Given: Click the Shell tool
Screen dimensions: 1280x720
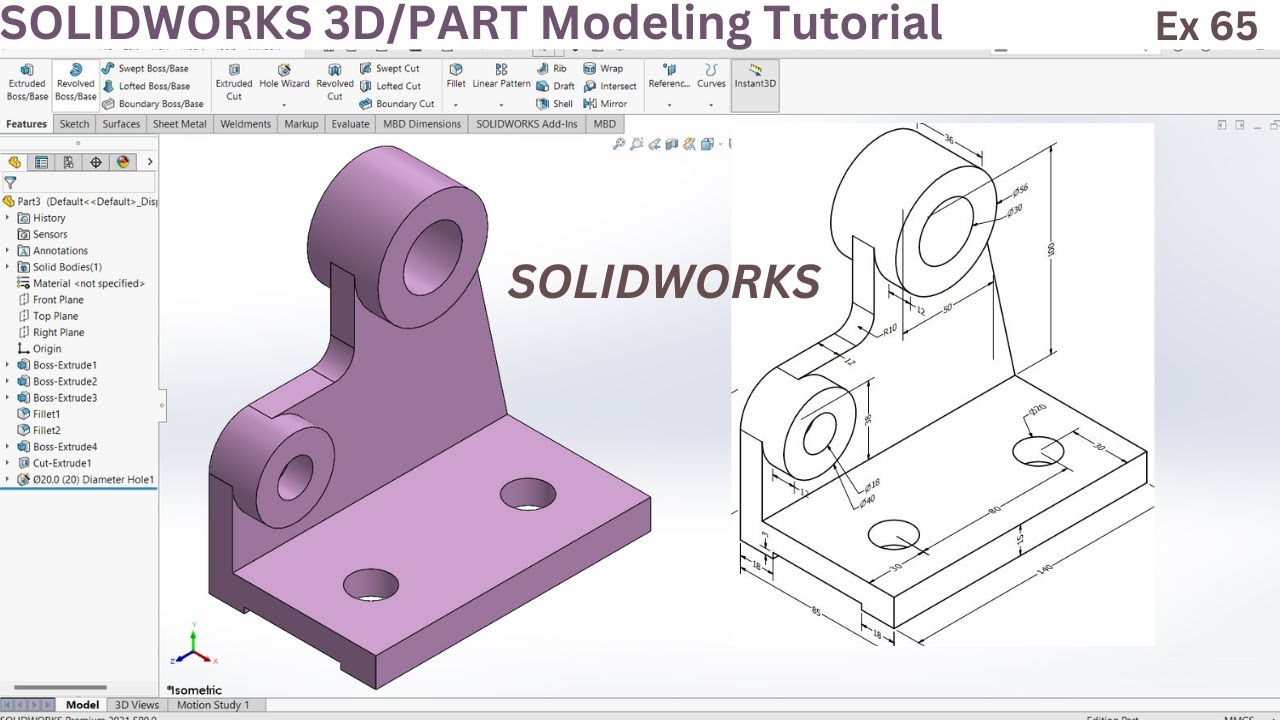Looking at the screenshot, I should [555, 103].
